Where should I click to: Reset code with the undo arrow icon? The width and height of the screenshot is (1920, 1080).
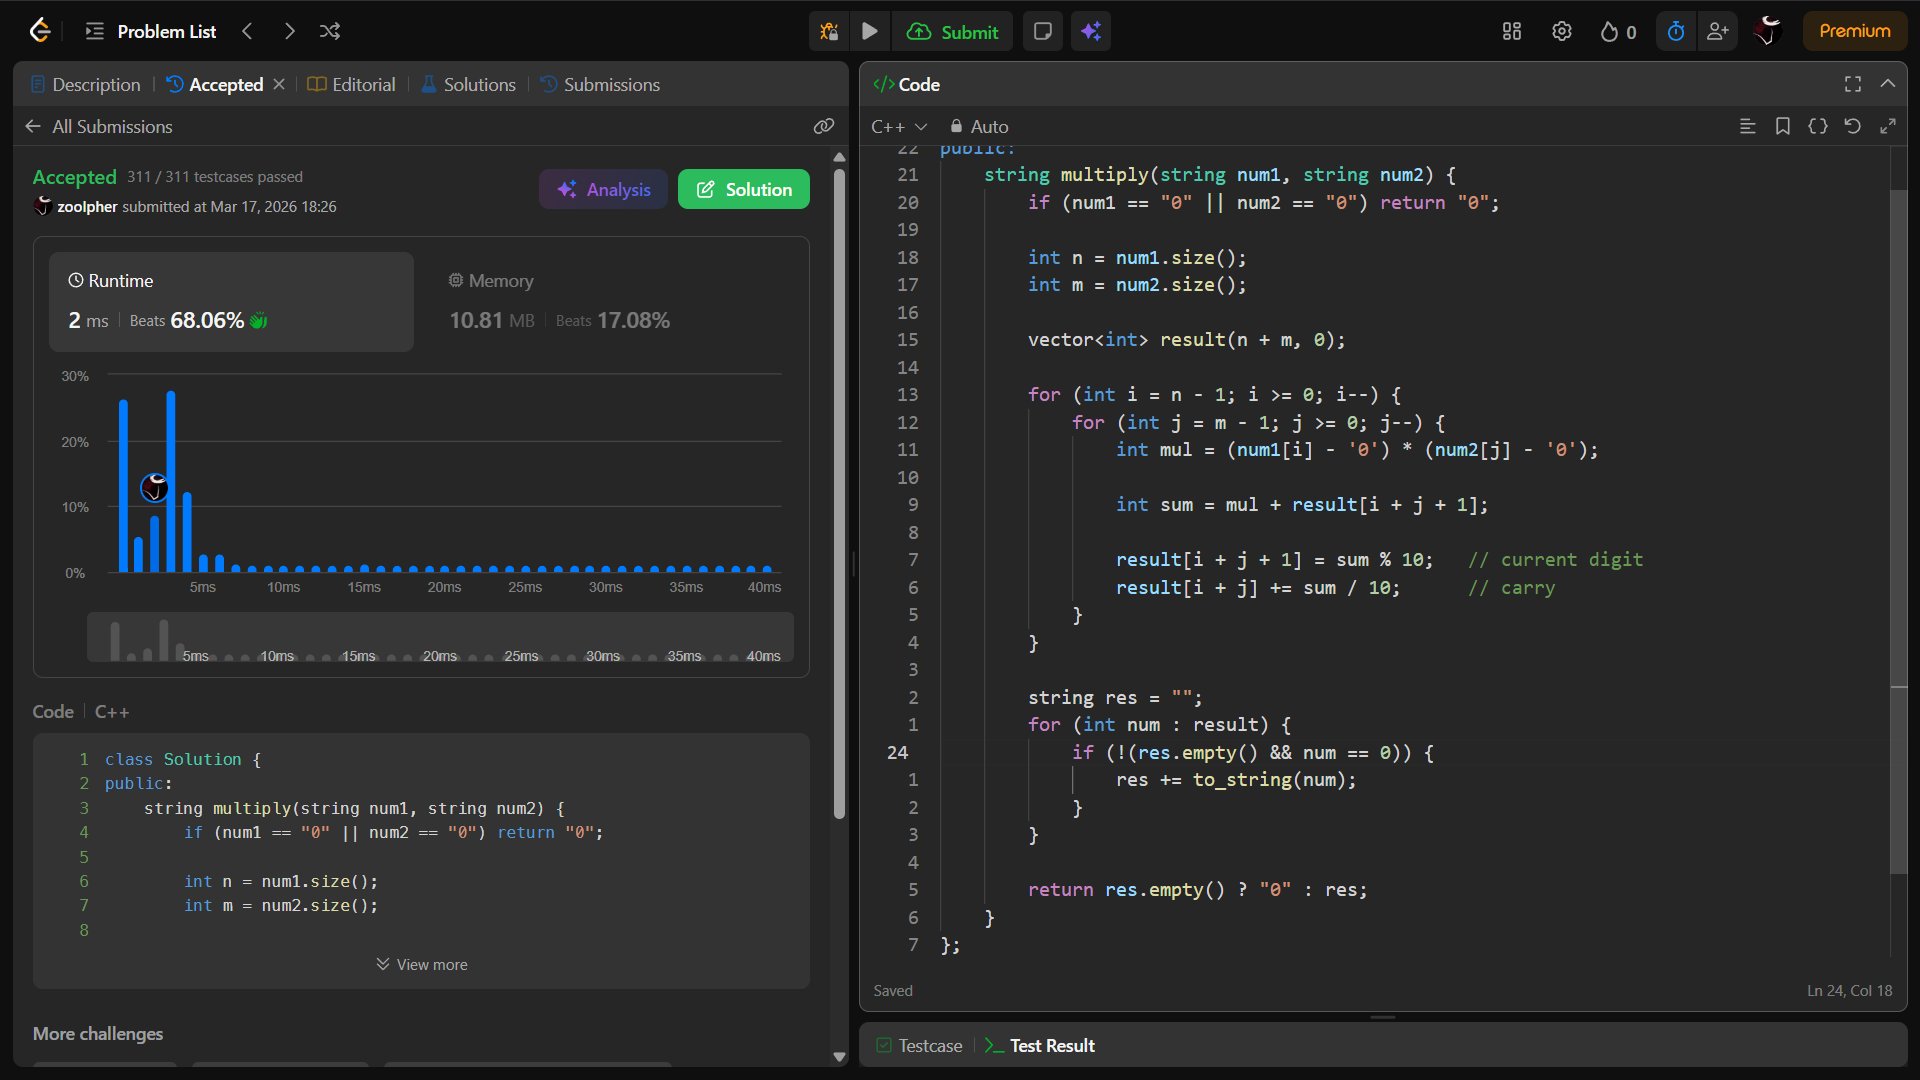click(x=1853, y=126)
